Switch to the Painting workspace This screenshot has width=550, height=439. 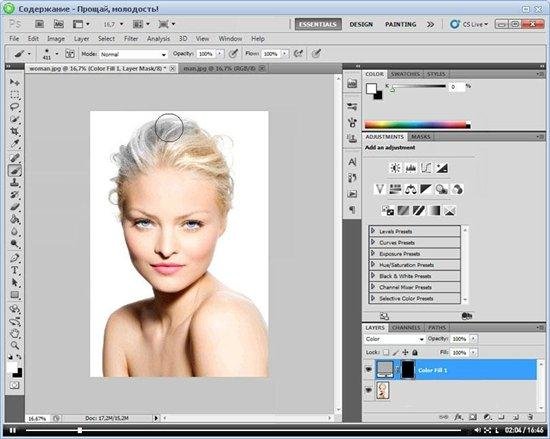401,24
